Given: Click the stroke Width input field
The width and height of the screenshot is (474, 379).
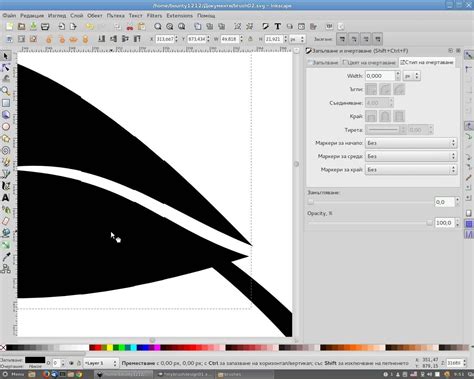Looking at the screenshot, I should 380,76.
